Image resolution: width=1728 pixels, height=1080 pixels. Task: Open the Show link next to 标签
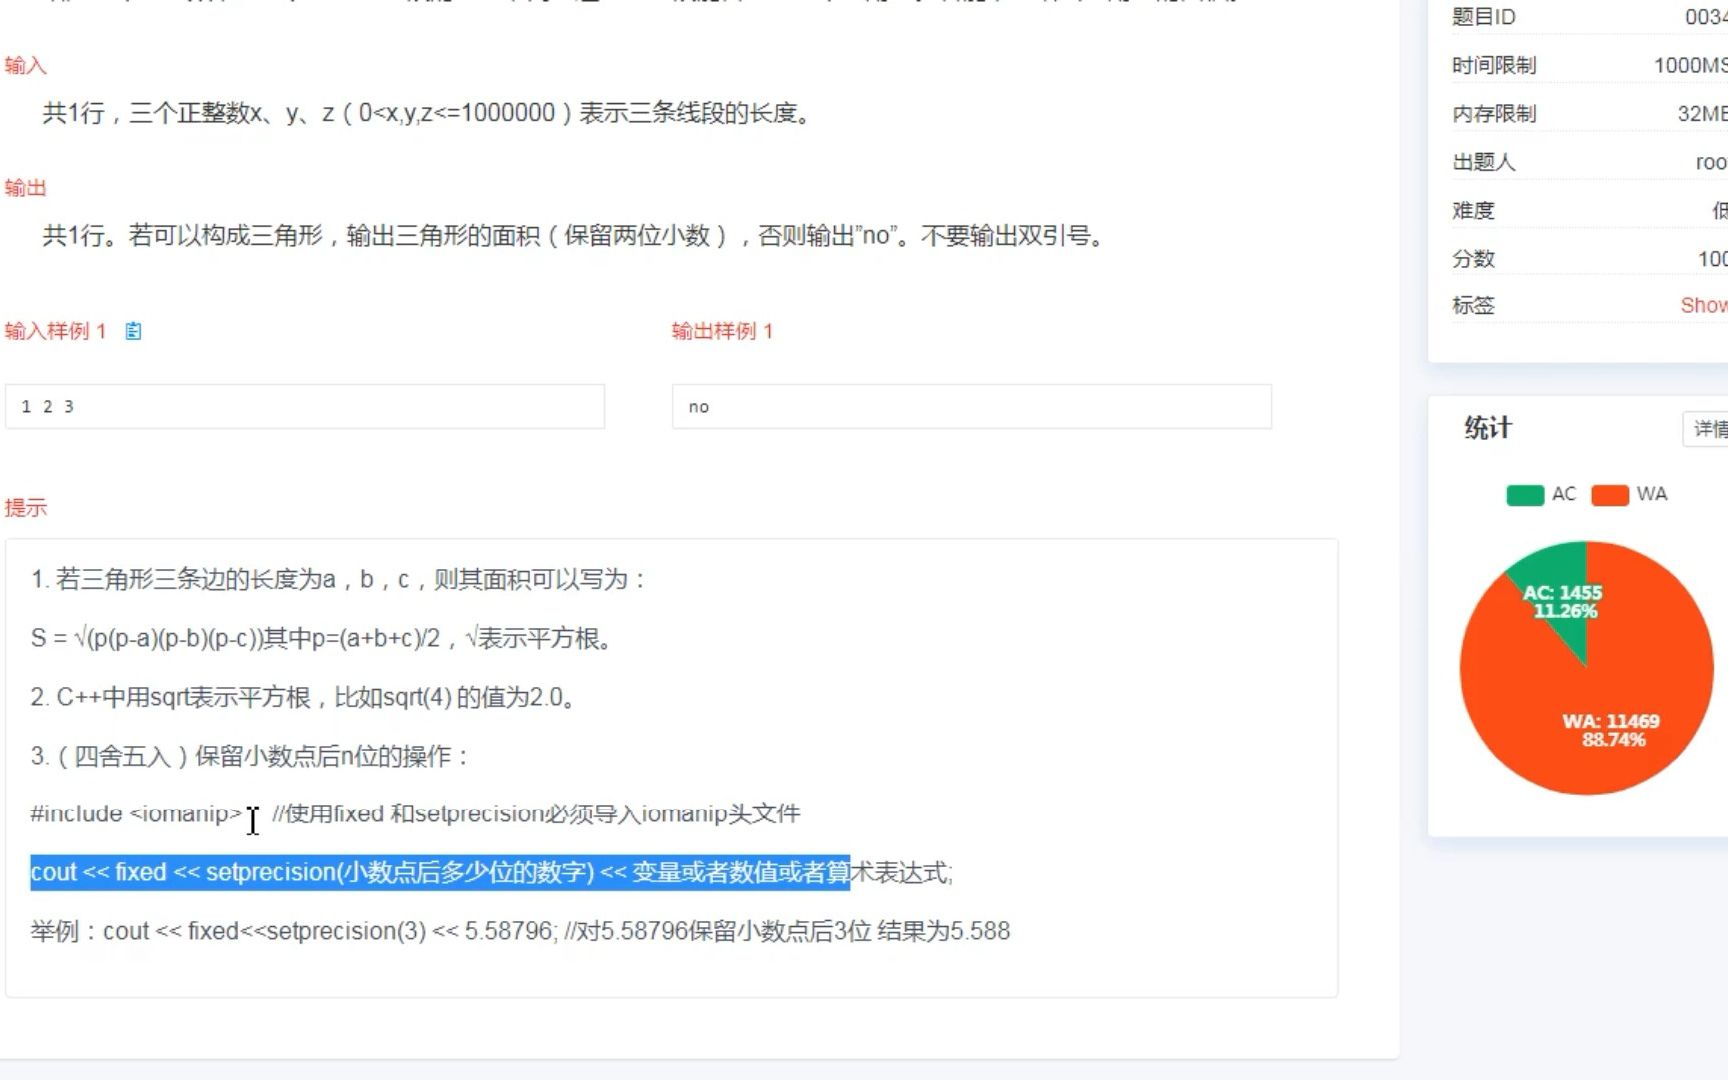tap(1703, 305)
